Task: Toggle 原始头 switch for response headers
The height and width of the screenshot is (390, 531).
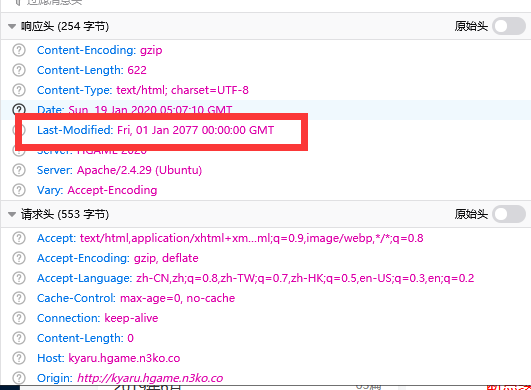Action: 509,26
